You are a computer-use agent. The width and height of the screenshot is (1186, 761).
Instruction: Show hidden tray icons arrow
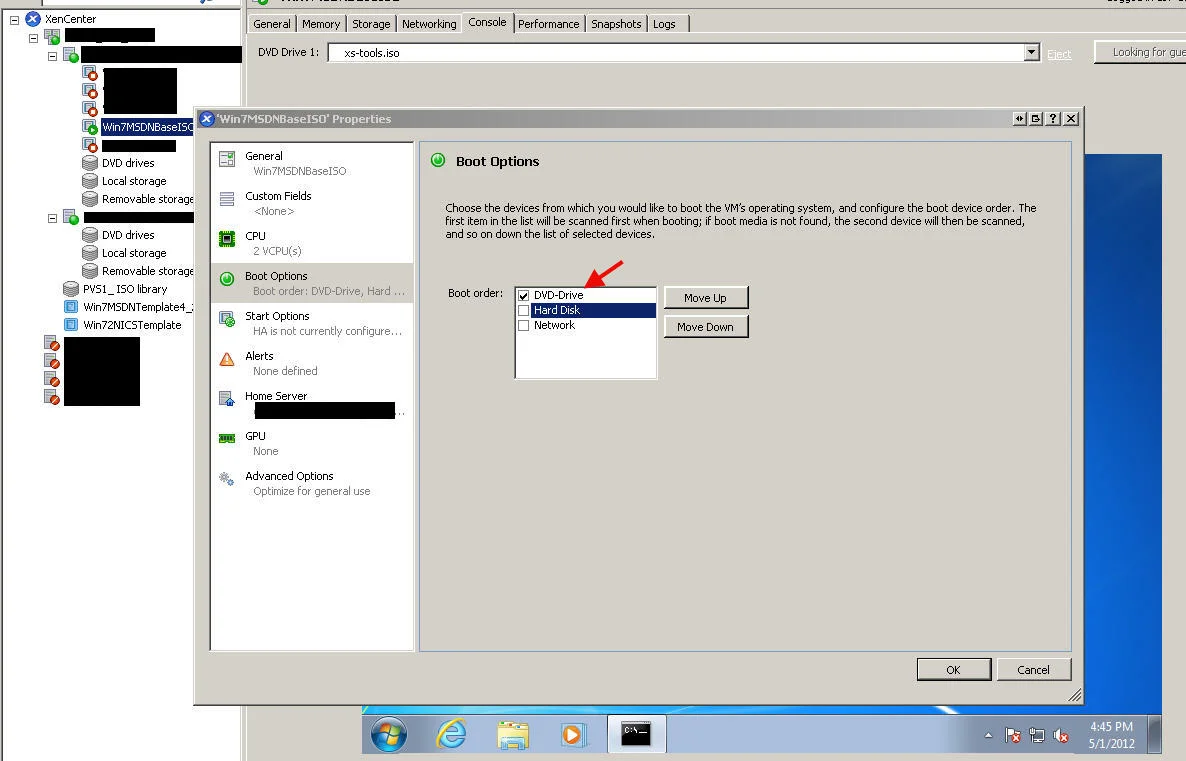[x=988, y=735]
